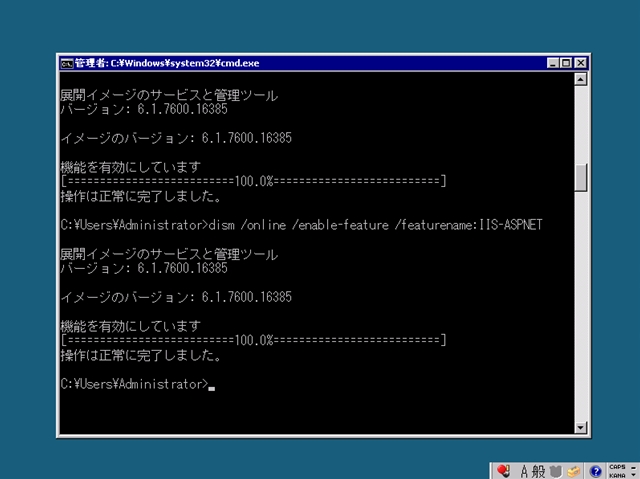This screenshot has width=640, height=479.
Task: Open language bar options dropdown arrow
Action: click(633, 475)
